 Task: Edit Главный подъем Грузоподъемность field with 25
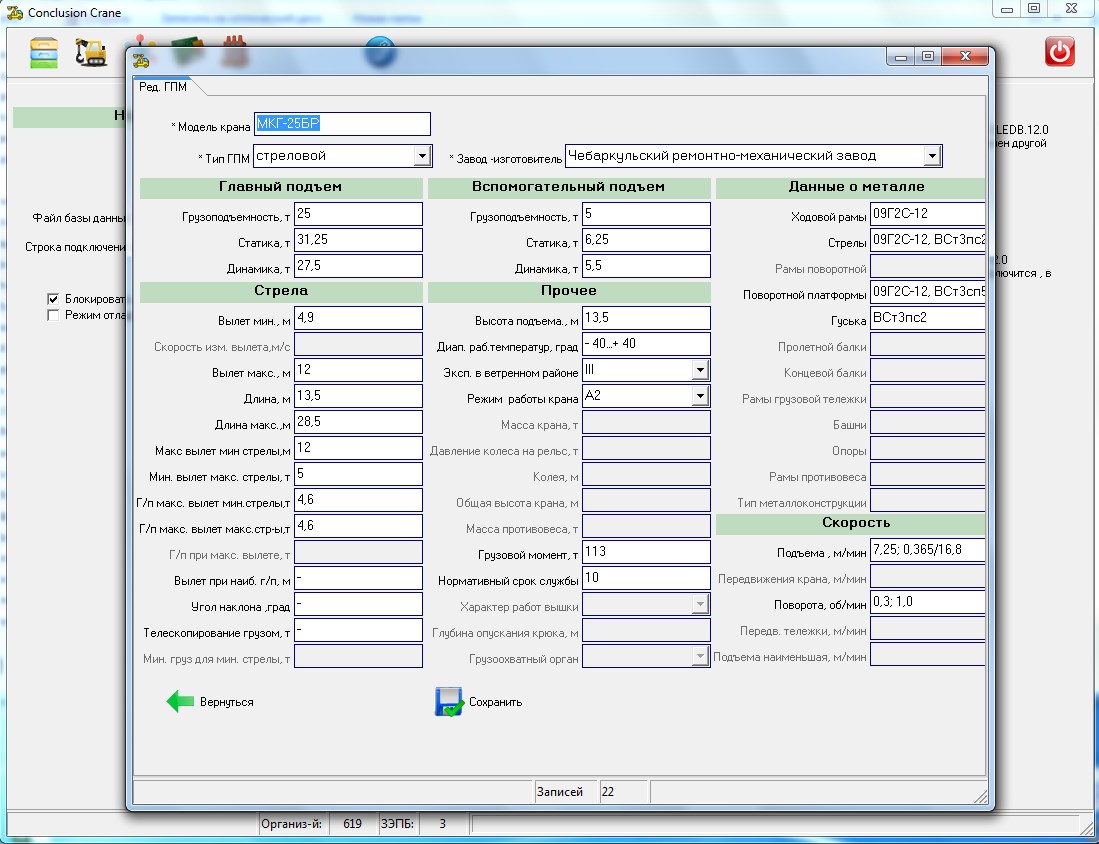358,215
